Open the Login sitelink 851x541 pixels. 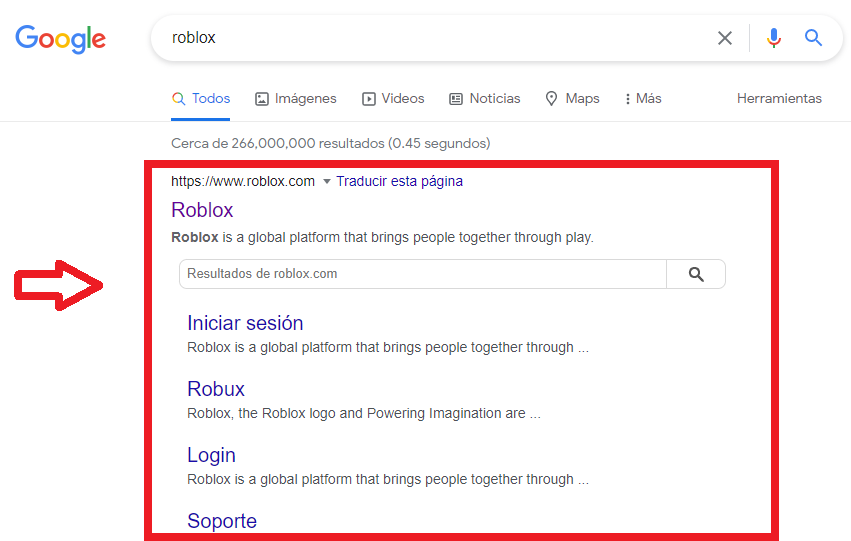pos(211,455)
